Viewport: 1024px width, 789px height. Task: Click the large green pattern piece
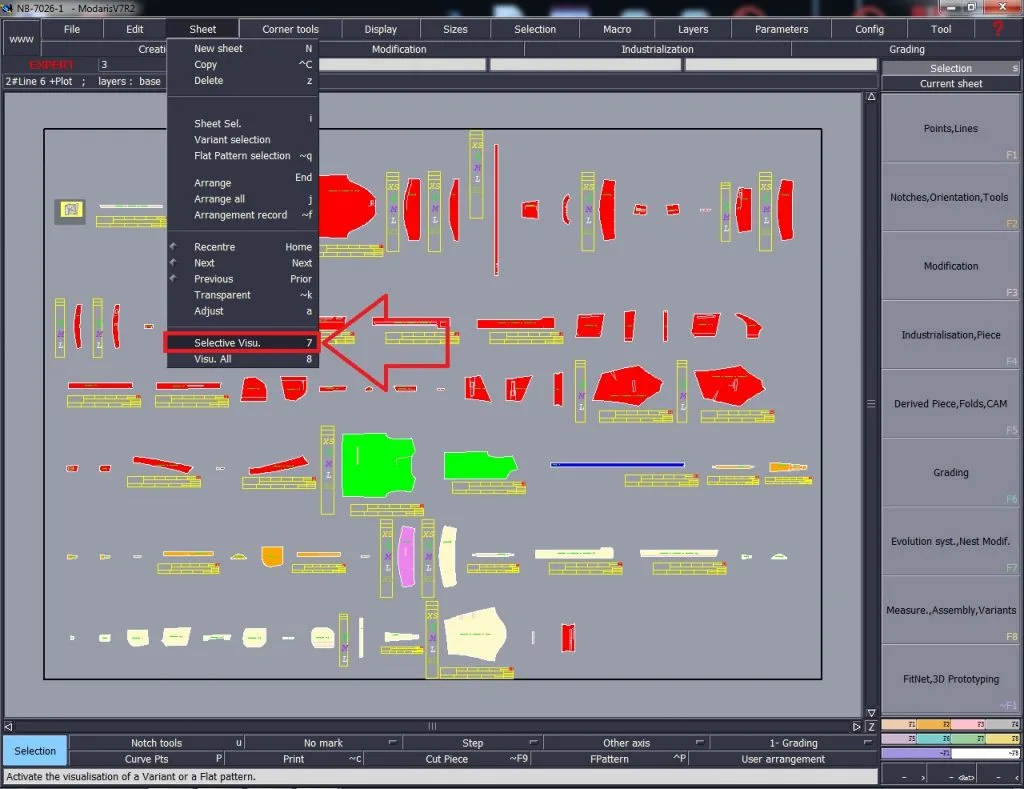pyautogui.click(x=377, y=465)
